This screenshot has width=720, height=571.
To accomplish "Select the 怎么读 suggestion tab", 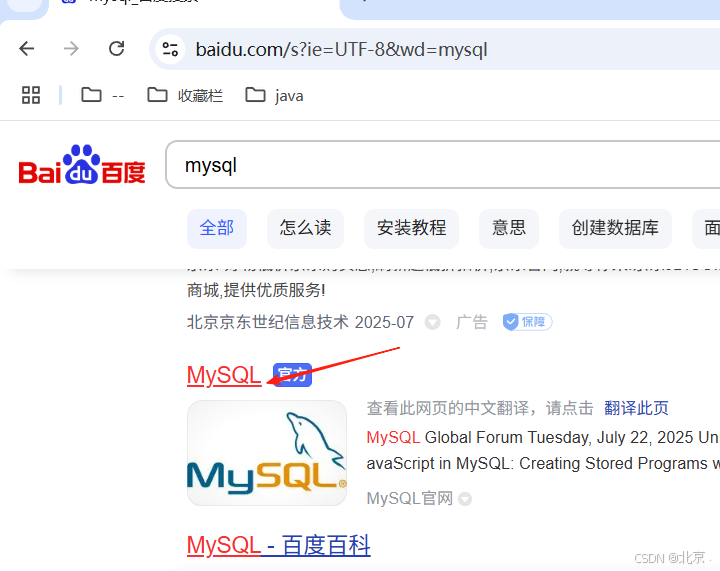I will tap(305, 228).
